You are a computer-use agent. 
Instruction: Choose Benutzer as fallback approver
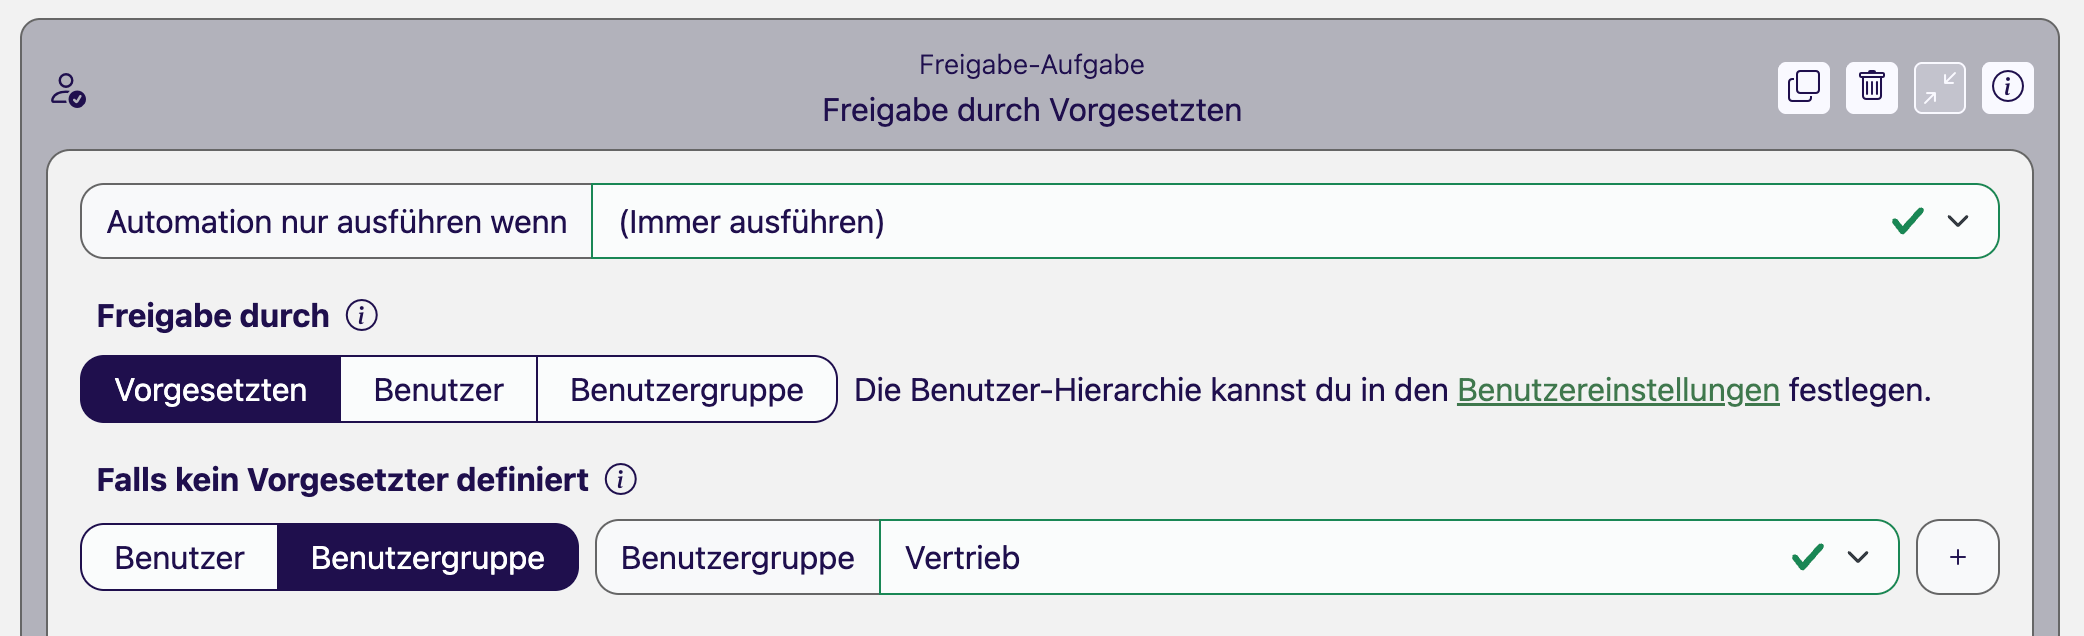[179, 558]
